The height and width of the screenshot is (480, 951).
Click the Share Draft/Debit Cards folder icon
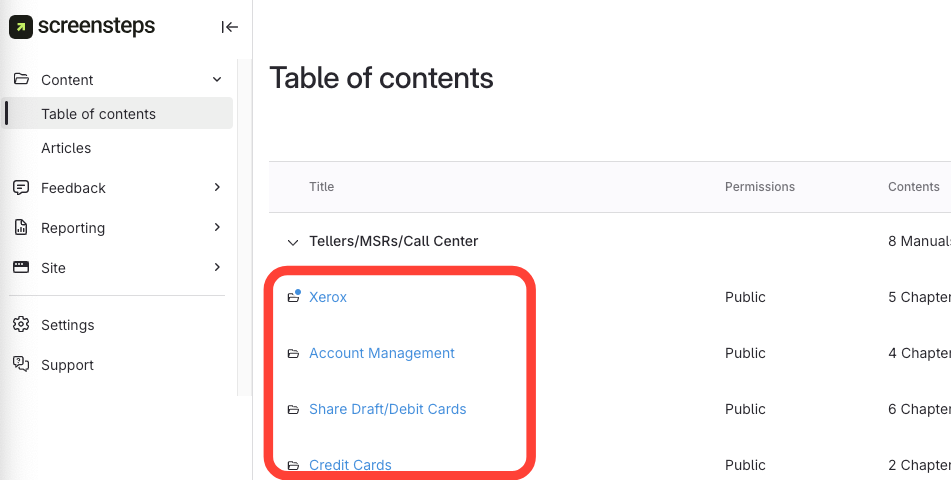(294, 409)
